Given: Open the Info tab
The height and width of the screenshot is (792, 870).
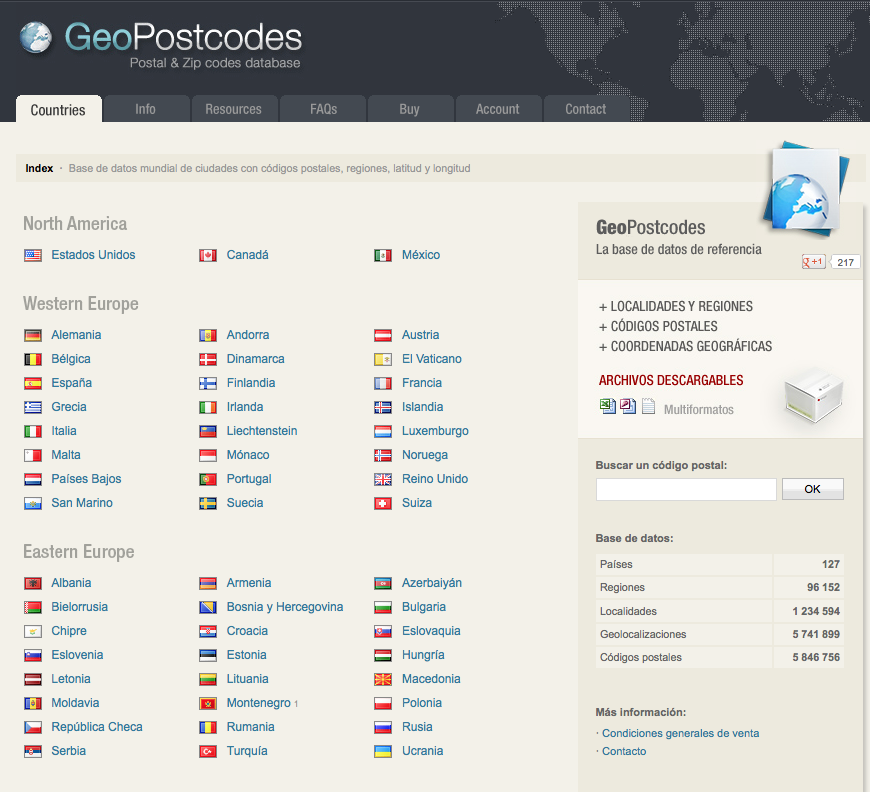Looking at the screenshot, I should pyautogui.click(x=146, y=109).
